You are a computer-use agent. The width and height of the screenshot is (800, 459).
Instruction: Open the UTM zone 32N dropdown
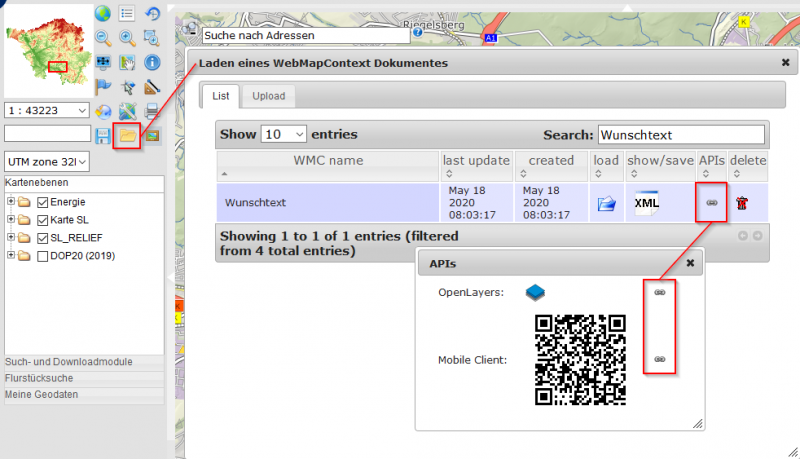tap(47, 162)
